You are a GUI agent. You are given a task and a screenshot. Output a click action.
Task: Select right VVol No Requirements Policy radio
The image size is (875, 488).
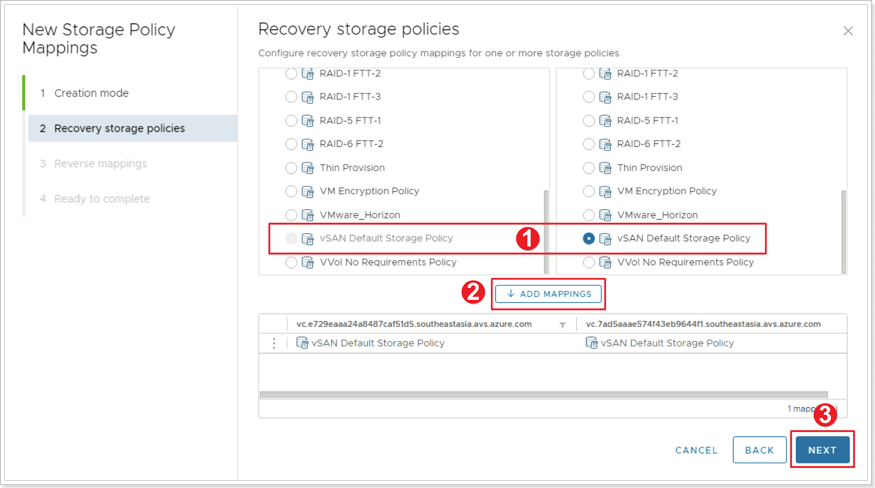(589, 262)
